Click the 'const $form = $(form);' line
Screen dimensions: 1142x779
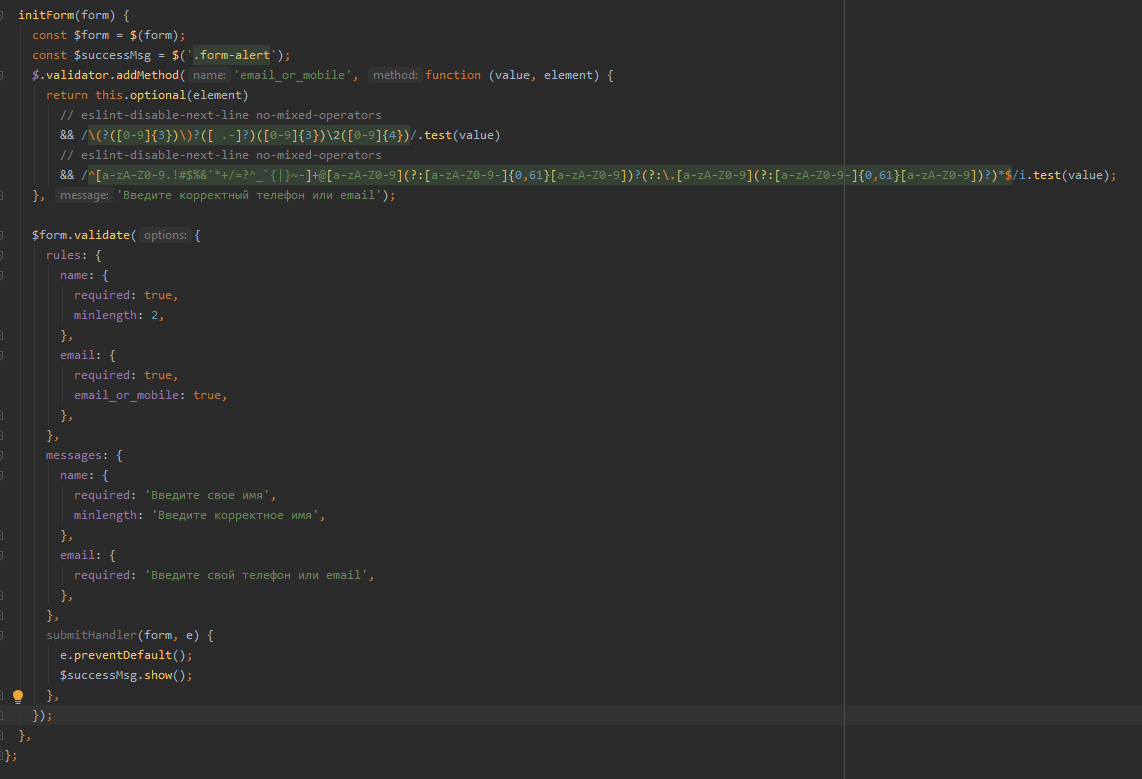tap(109, 35)
